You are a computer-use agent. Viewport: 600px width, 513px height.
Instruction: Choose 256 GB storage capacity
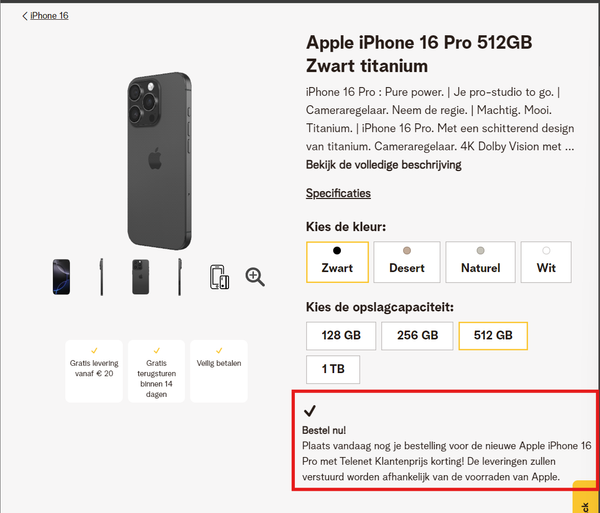tap(417, 336)
